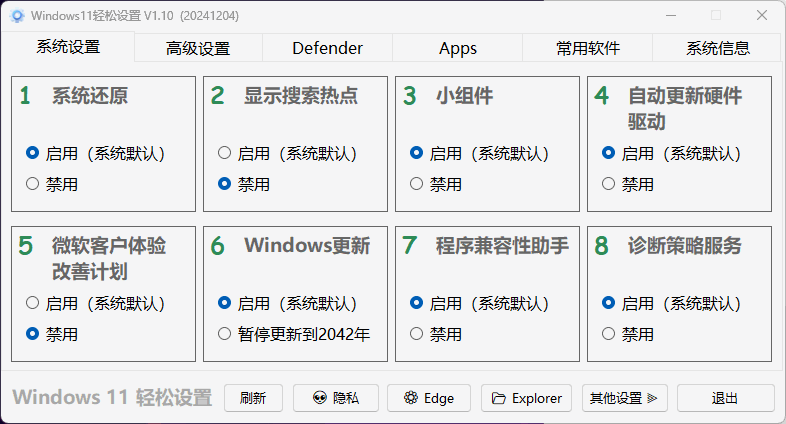Enable 微软客户体验改善计划 system default
Image resolution: width=786 pixels, height=424 pixels.
32,303
